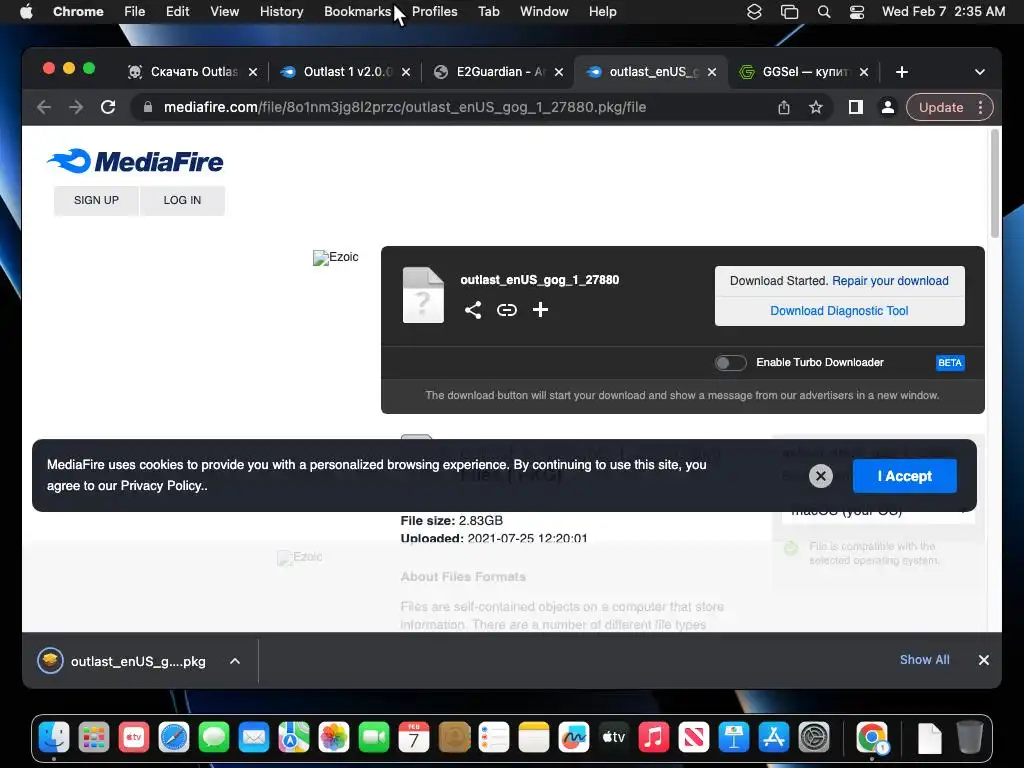
Task: Open Spotlight search in menu bar
Action: 824,12
